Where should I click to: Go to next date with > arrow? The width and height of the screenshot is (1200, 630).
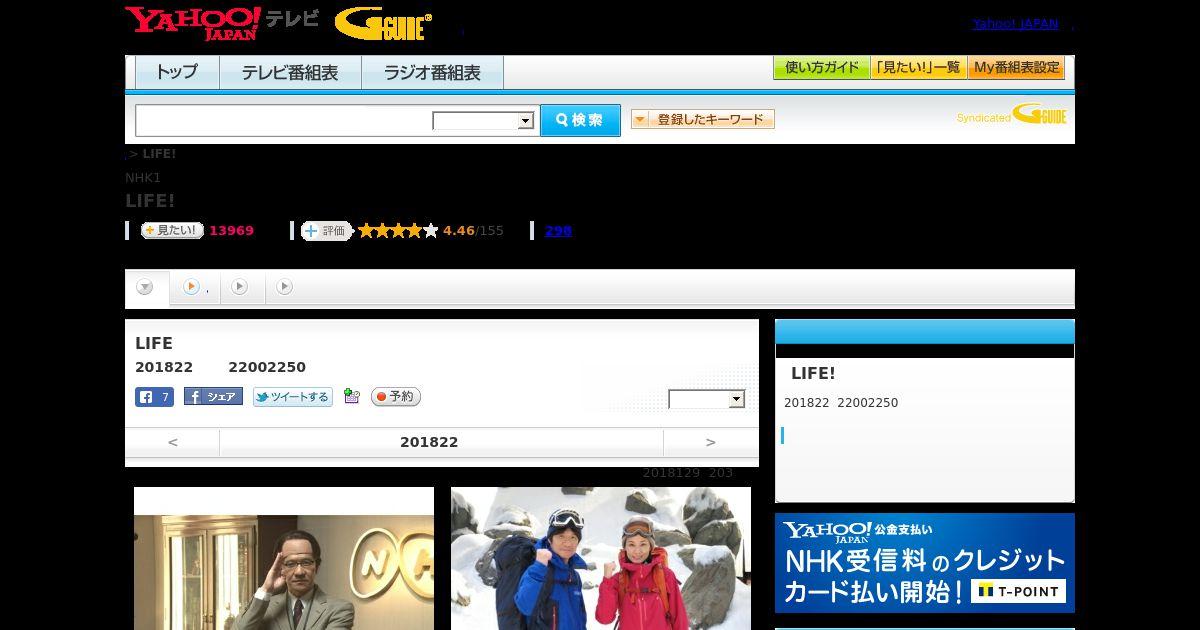tap(711, 442)
